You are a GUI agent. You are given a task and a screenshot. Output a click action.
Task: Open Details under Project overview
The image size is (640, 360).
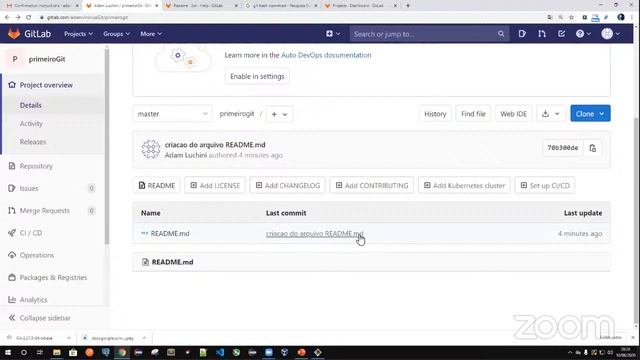tap(31, 105)
